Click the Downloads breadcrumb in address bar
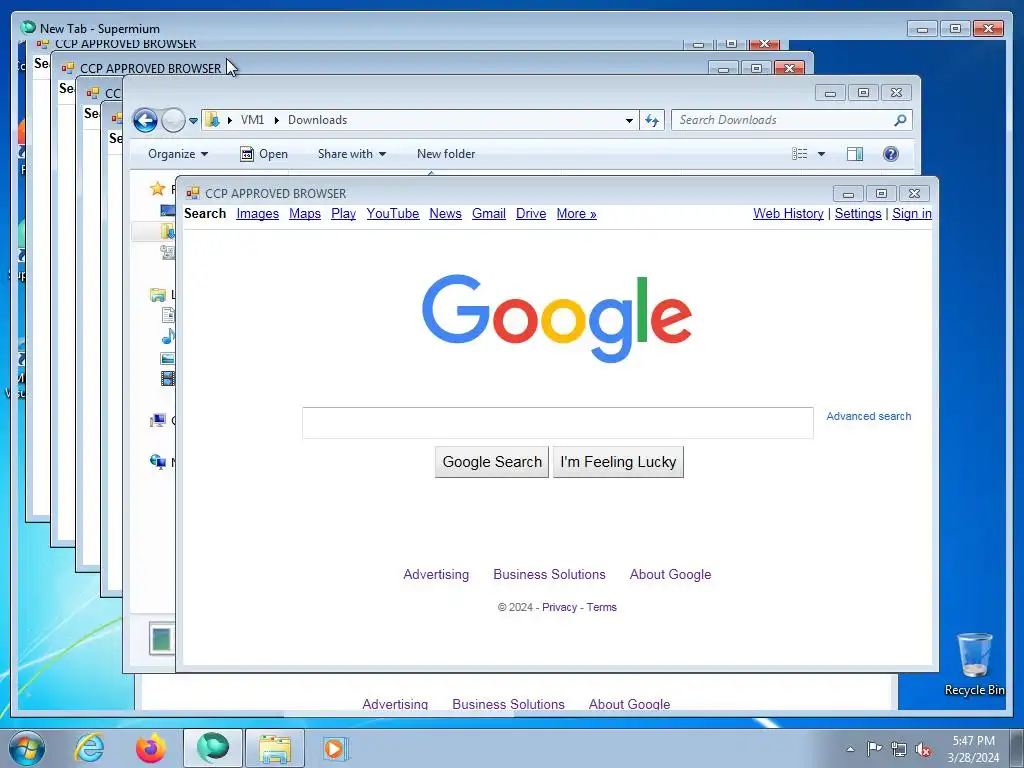This screenshot has width=1024, height=768. coord(317,120)
